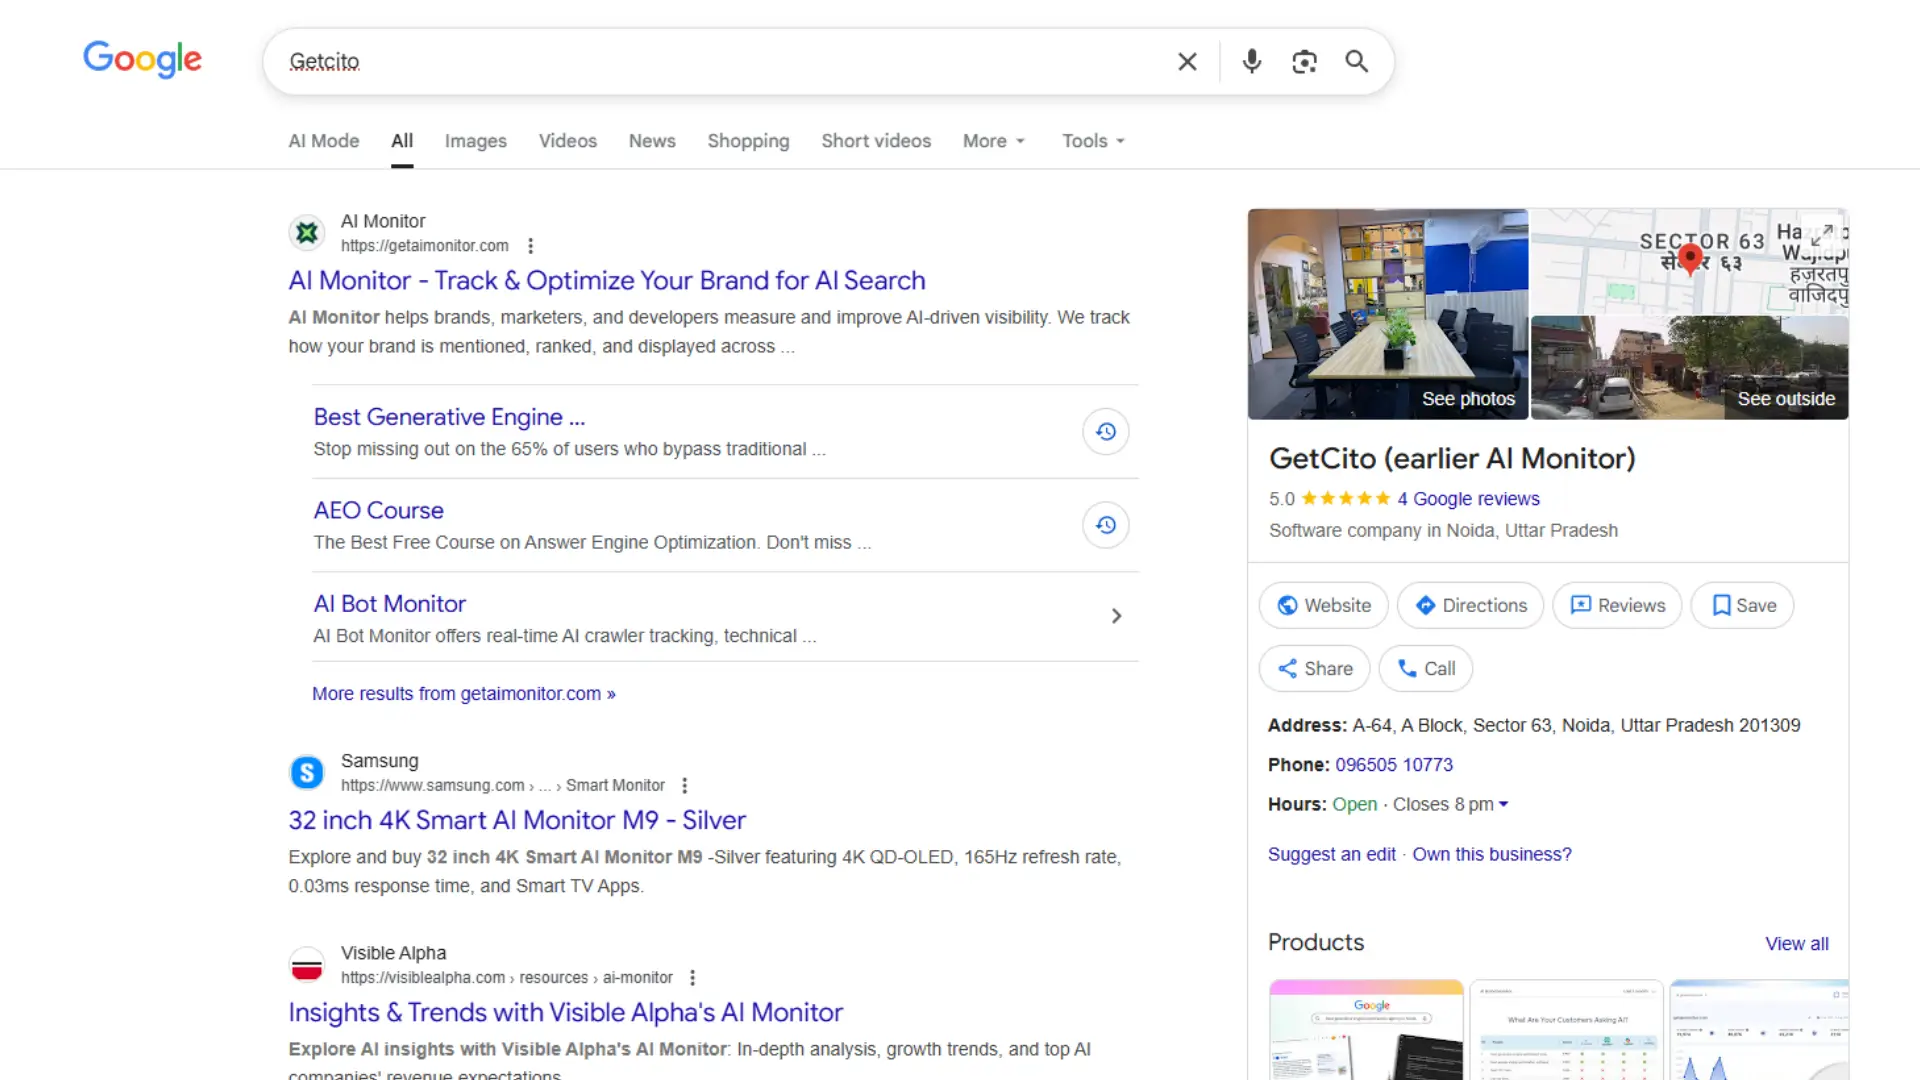Screen dimensions: 1920x1080
Task: Expand the More search filters dropdown
Action: 993,141
